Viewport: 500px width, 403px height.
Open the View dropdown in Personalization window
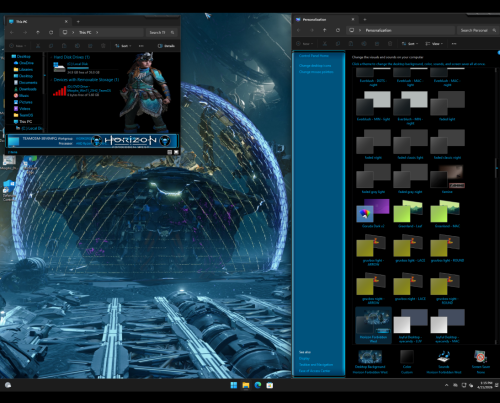pyautogui.click(x=434, y=44)
